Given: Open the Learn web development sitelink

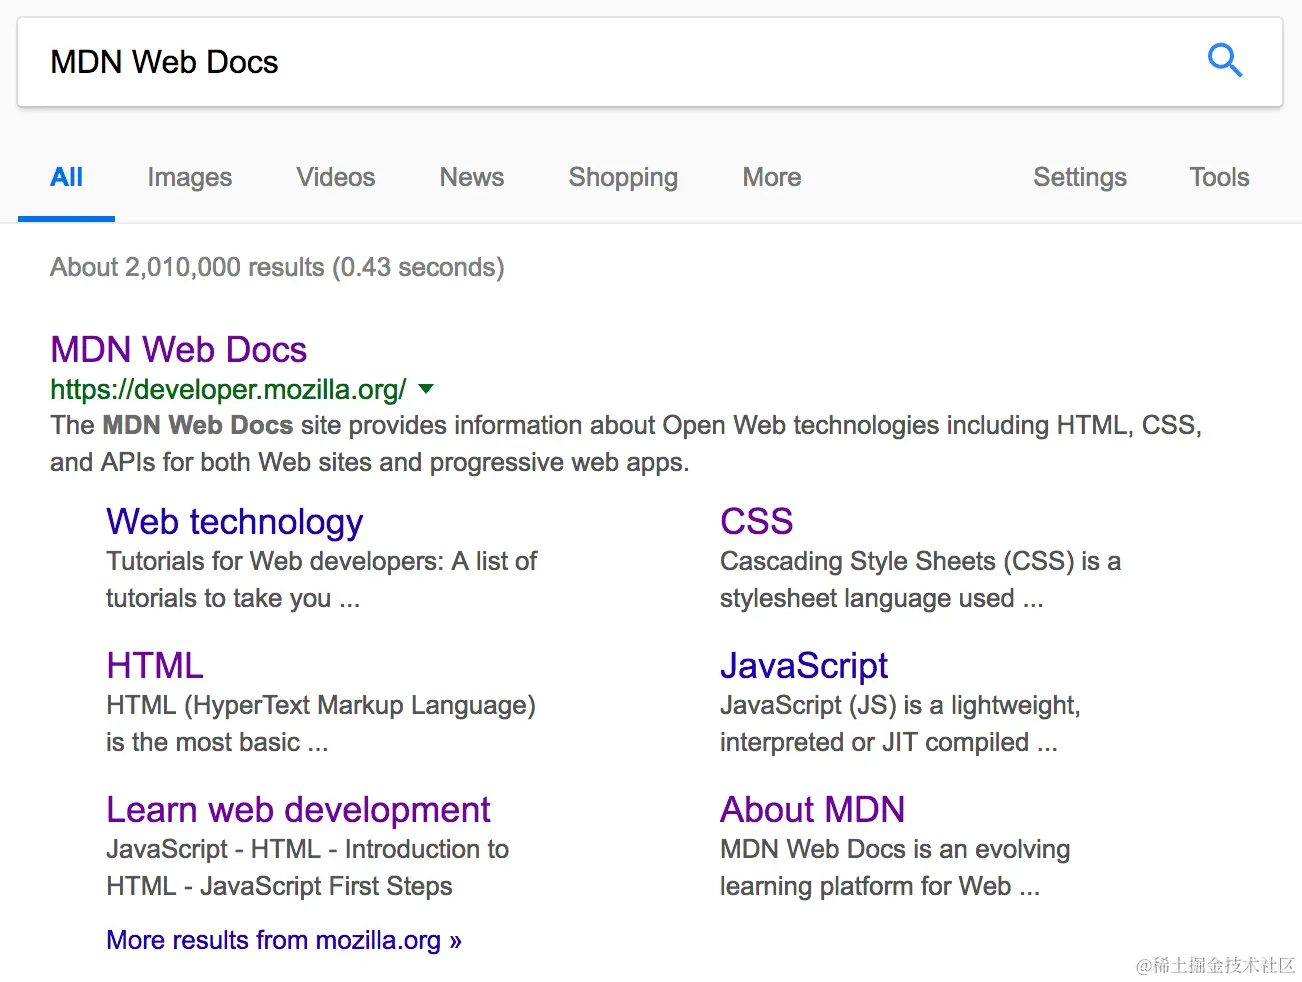Looking at the screenshot, I should click(299, 810).
